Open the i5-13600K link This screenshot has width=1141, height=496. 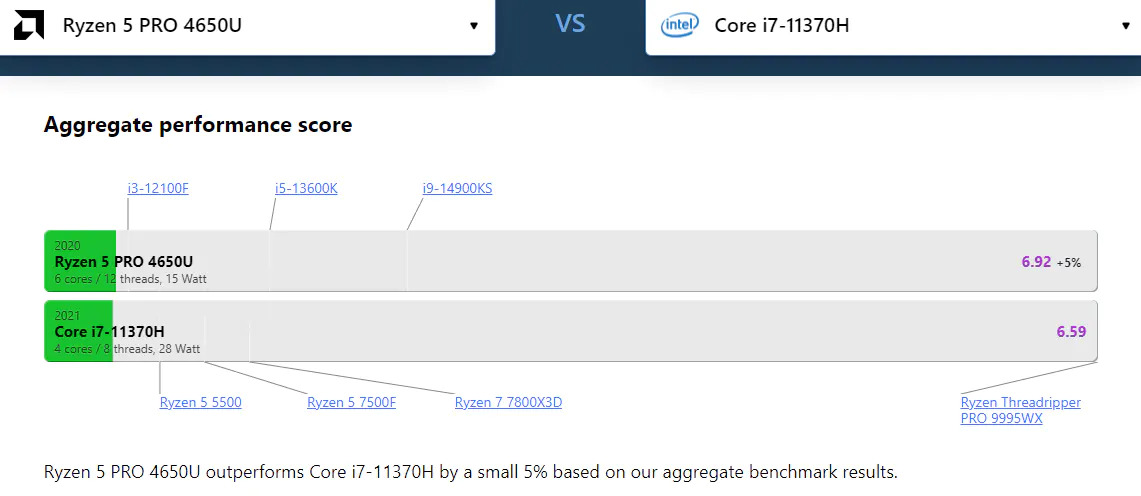(306, 188)
